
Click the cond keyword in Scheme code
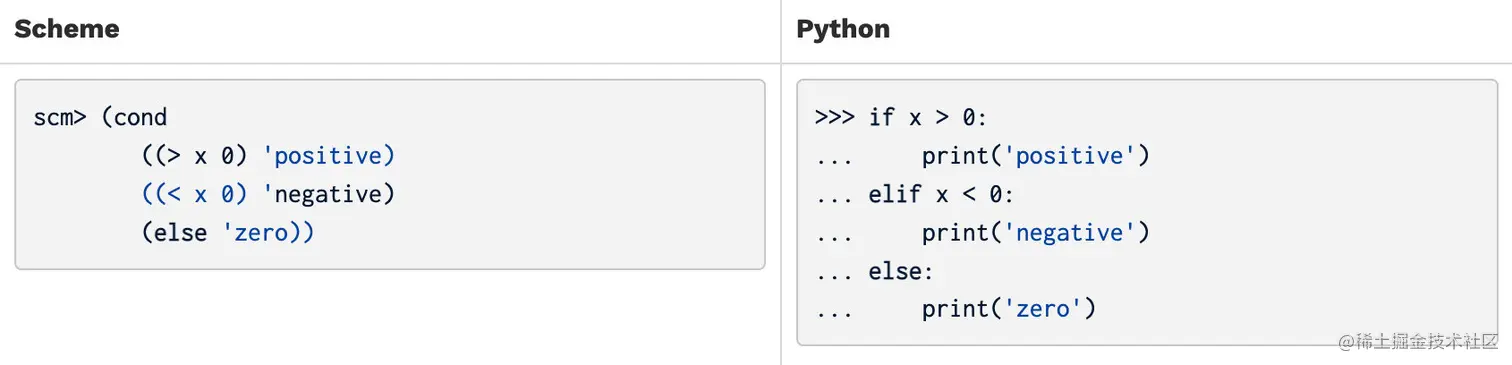tap(140, 118)
